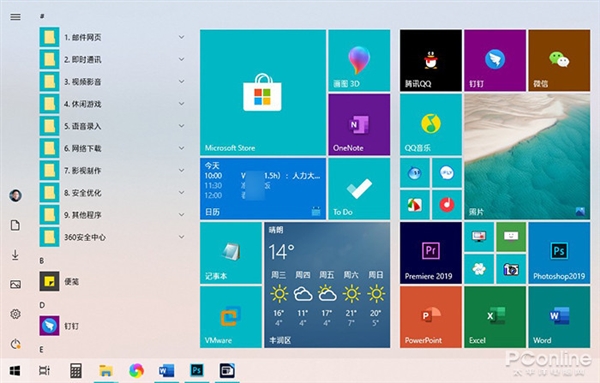
Task: Open the Microsoft Store tile
Action: click(x=262, y=92)
